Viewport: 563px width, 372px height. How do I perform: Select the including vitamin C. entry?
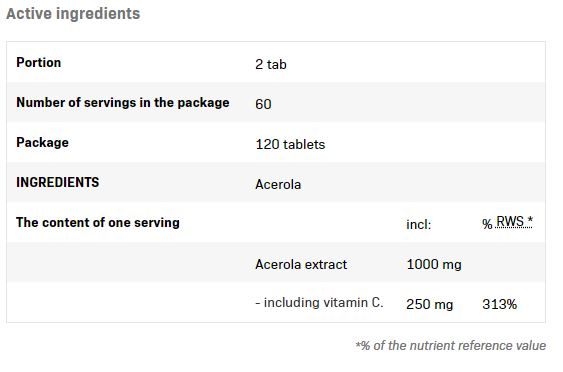(319, 303)
